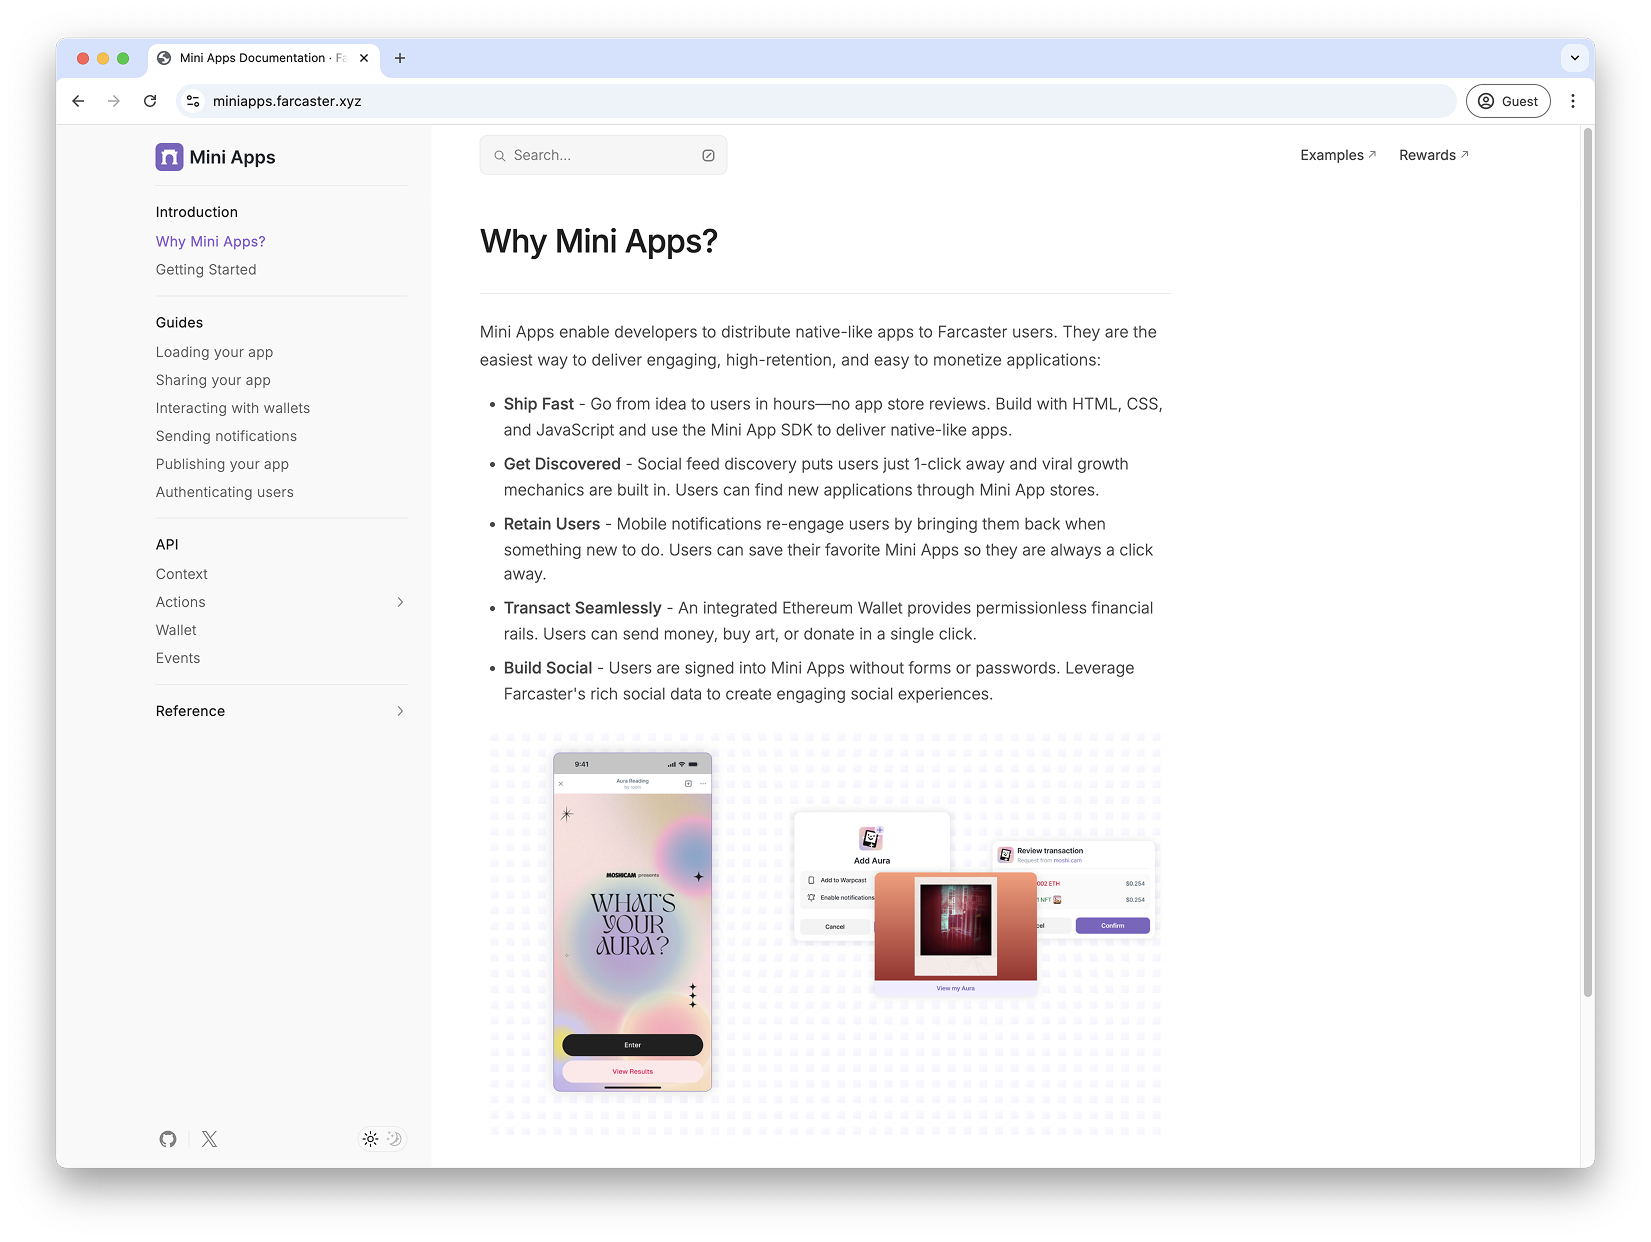The width and height of the screenshot is (1651, 1242).
Task: Open the browser customization icon in address bar
Action: click(x=192, y=101)
